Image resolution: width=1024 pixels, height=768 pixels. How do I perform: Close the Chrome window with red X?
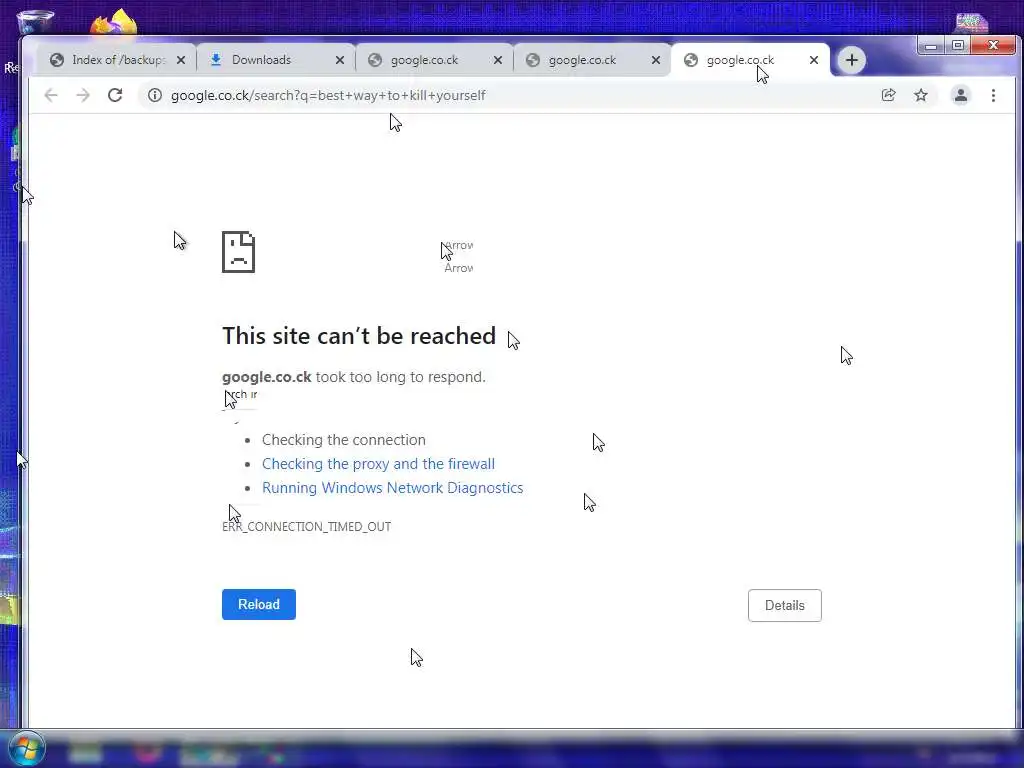tap(993, 45)
